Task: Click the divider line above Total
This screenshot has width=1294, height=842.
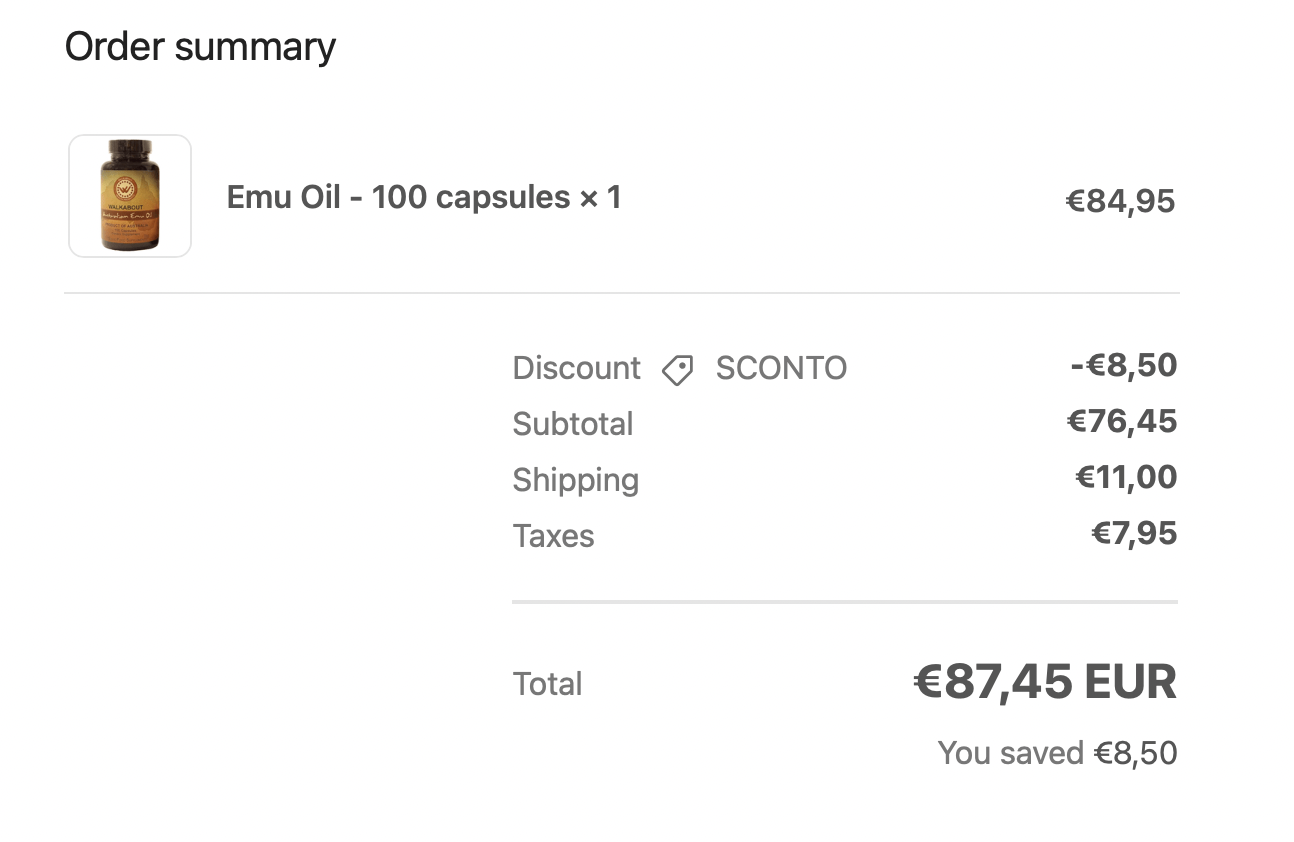Action: click(844, 602)
